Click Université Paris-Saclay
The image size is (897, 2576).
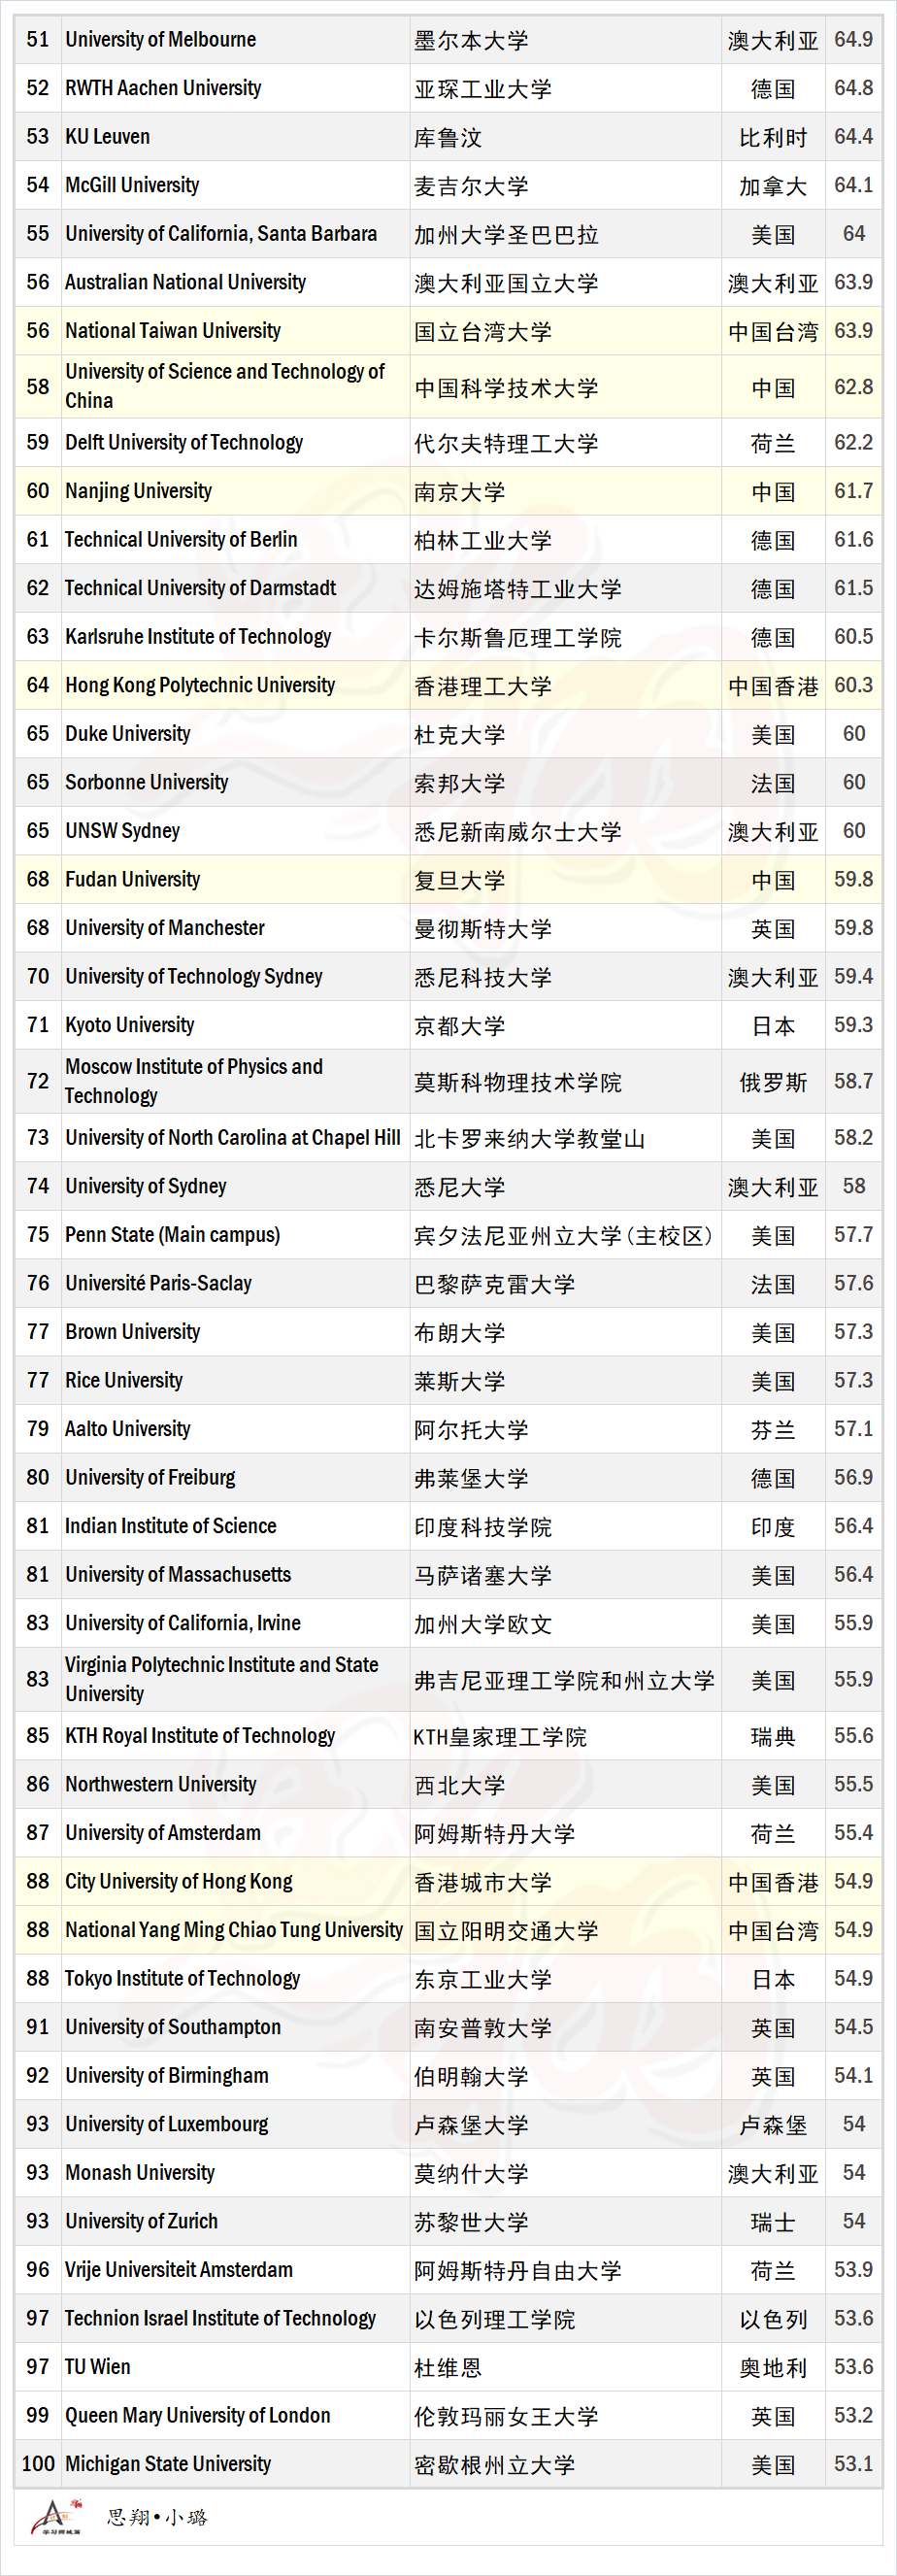click(159, 1284)
